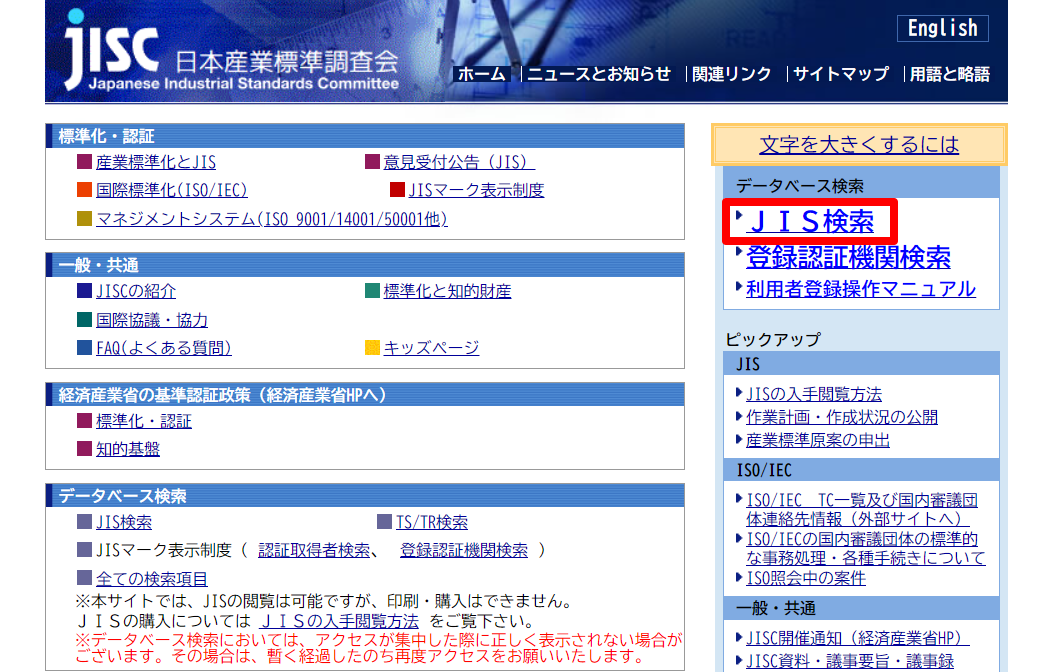
Task: Click gray square beside JIS検索 in main panel
Action: point(84,521)
